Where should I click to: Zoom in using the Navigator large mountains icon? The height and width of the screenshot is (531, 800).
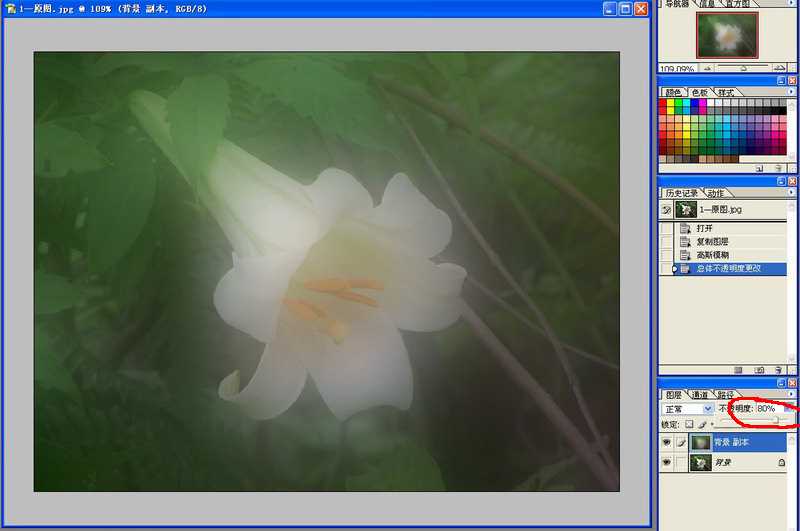click(779, 68)
